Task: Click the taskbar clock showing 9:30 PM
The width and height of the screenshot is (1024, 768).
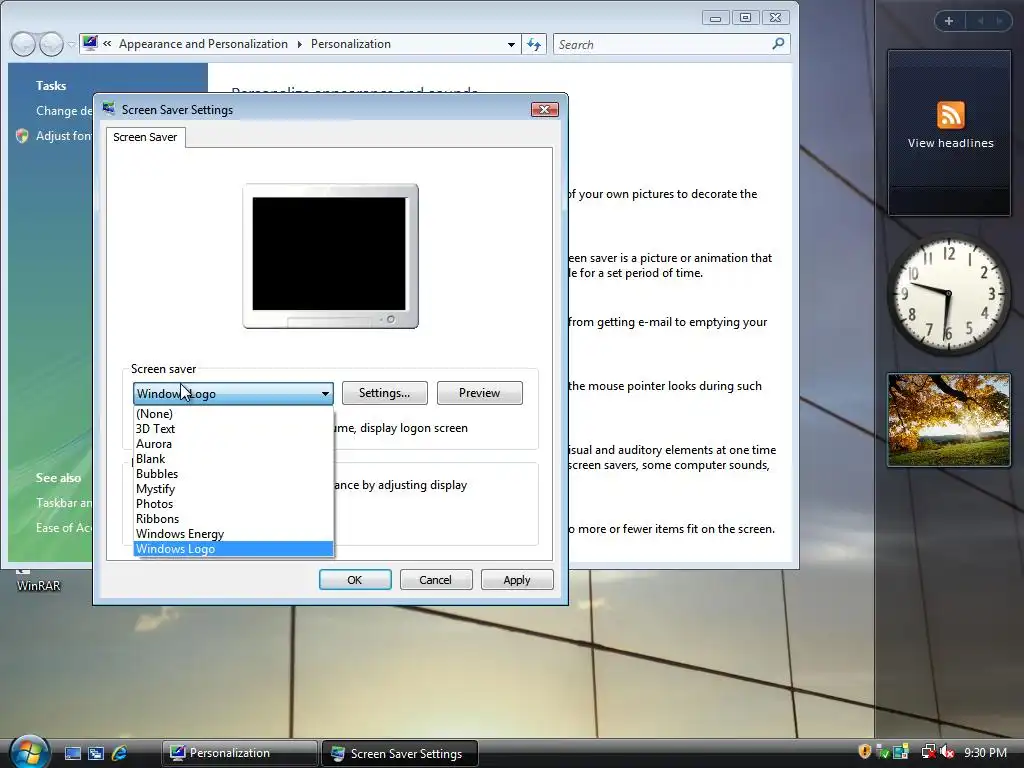Action: (x=985, y=753)
